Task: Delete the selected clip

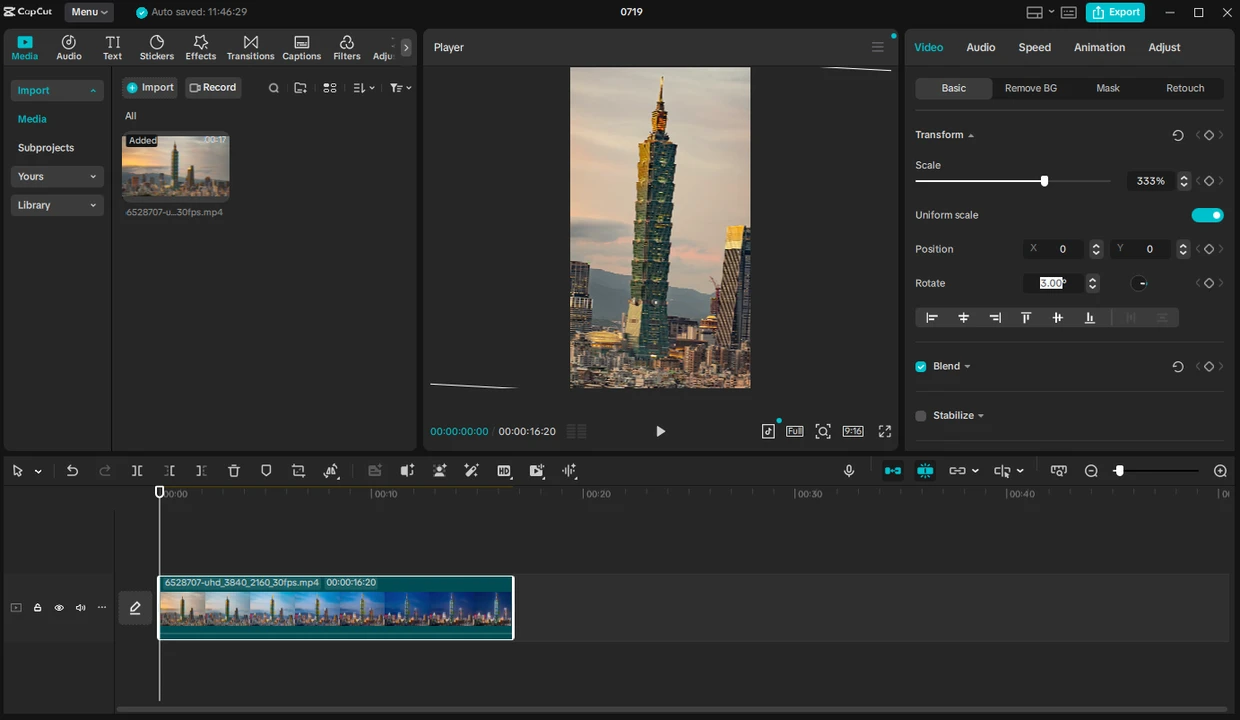Action: [234, 471]
